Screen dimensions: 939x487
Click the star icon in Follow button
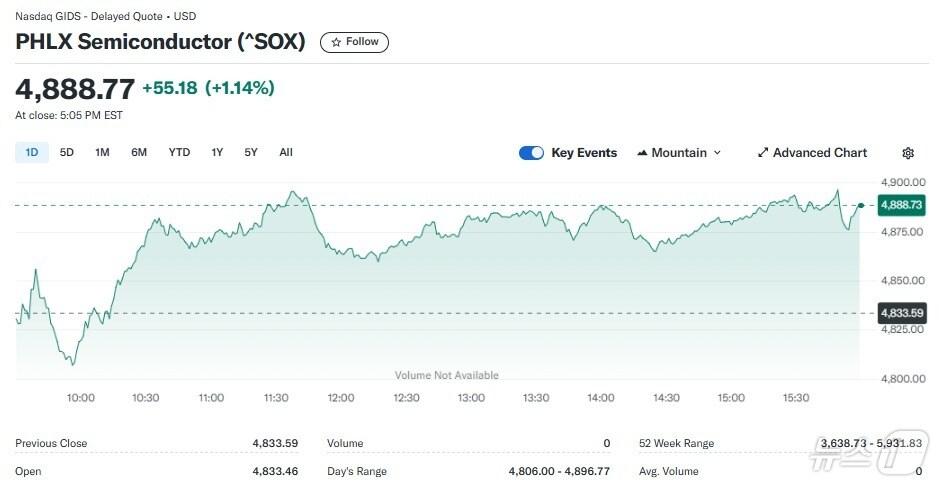tap(337, 42)
